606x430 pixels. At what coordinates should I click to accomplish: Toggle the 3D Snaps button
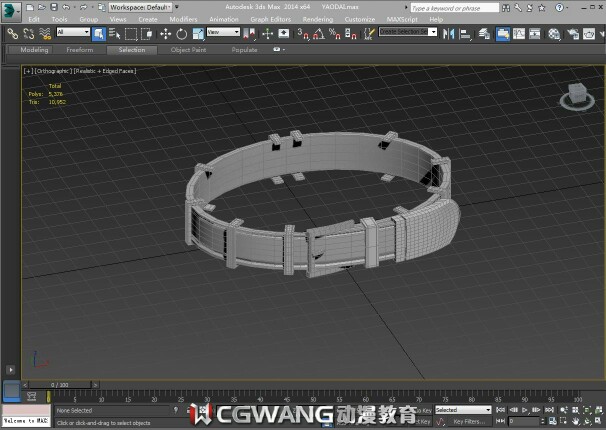(x=303, y=34)
